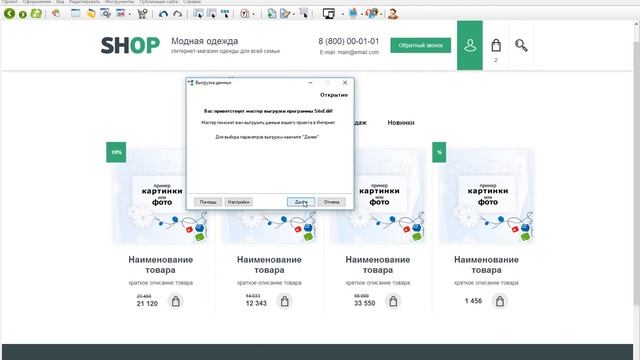640x360 pixels.
Task: Click the green Обратный звонок button
Action: click(x=420, y=45)
